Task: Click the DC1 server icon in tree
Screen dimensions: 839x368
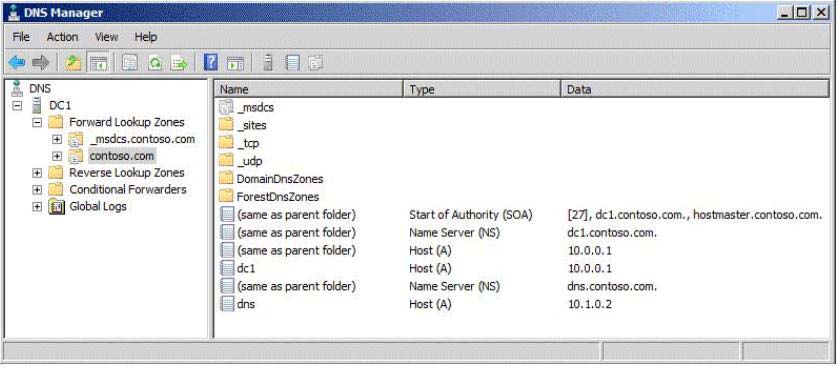Action: click(37, 105)
